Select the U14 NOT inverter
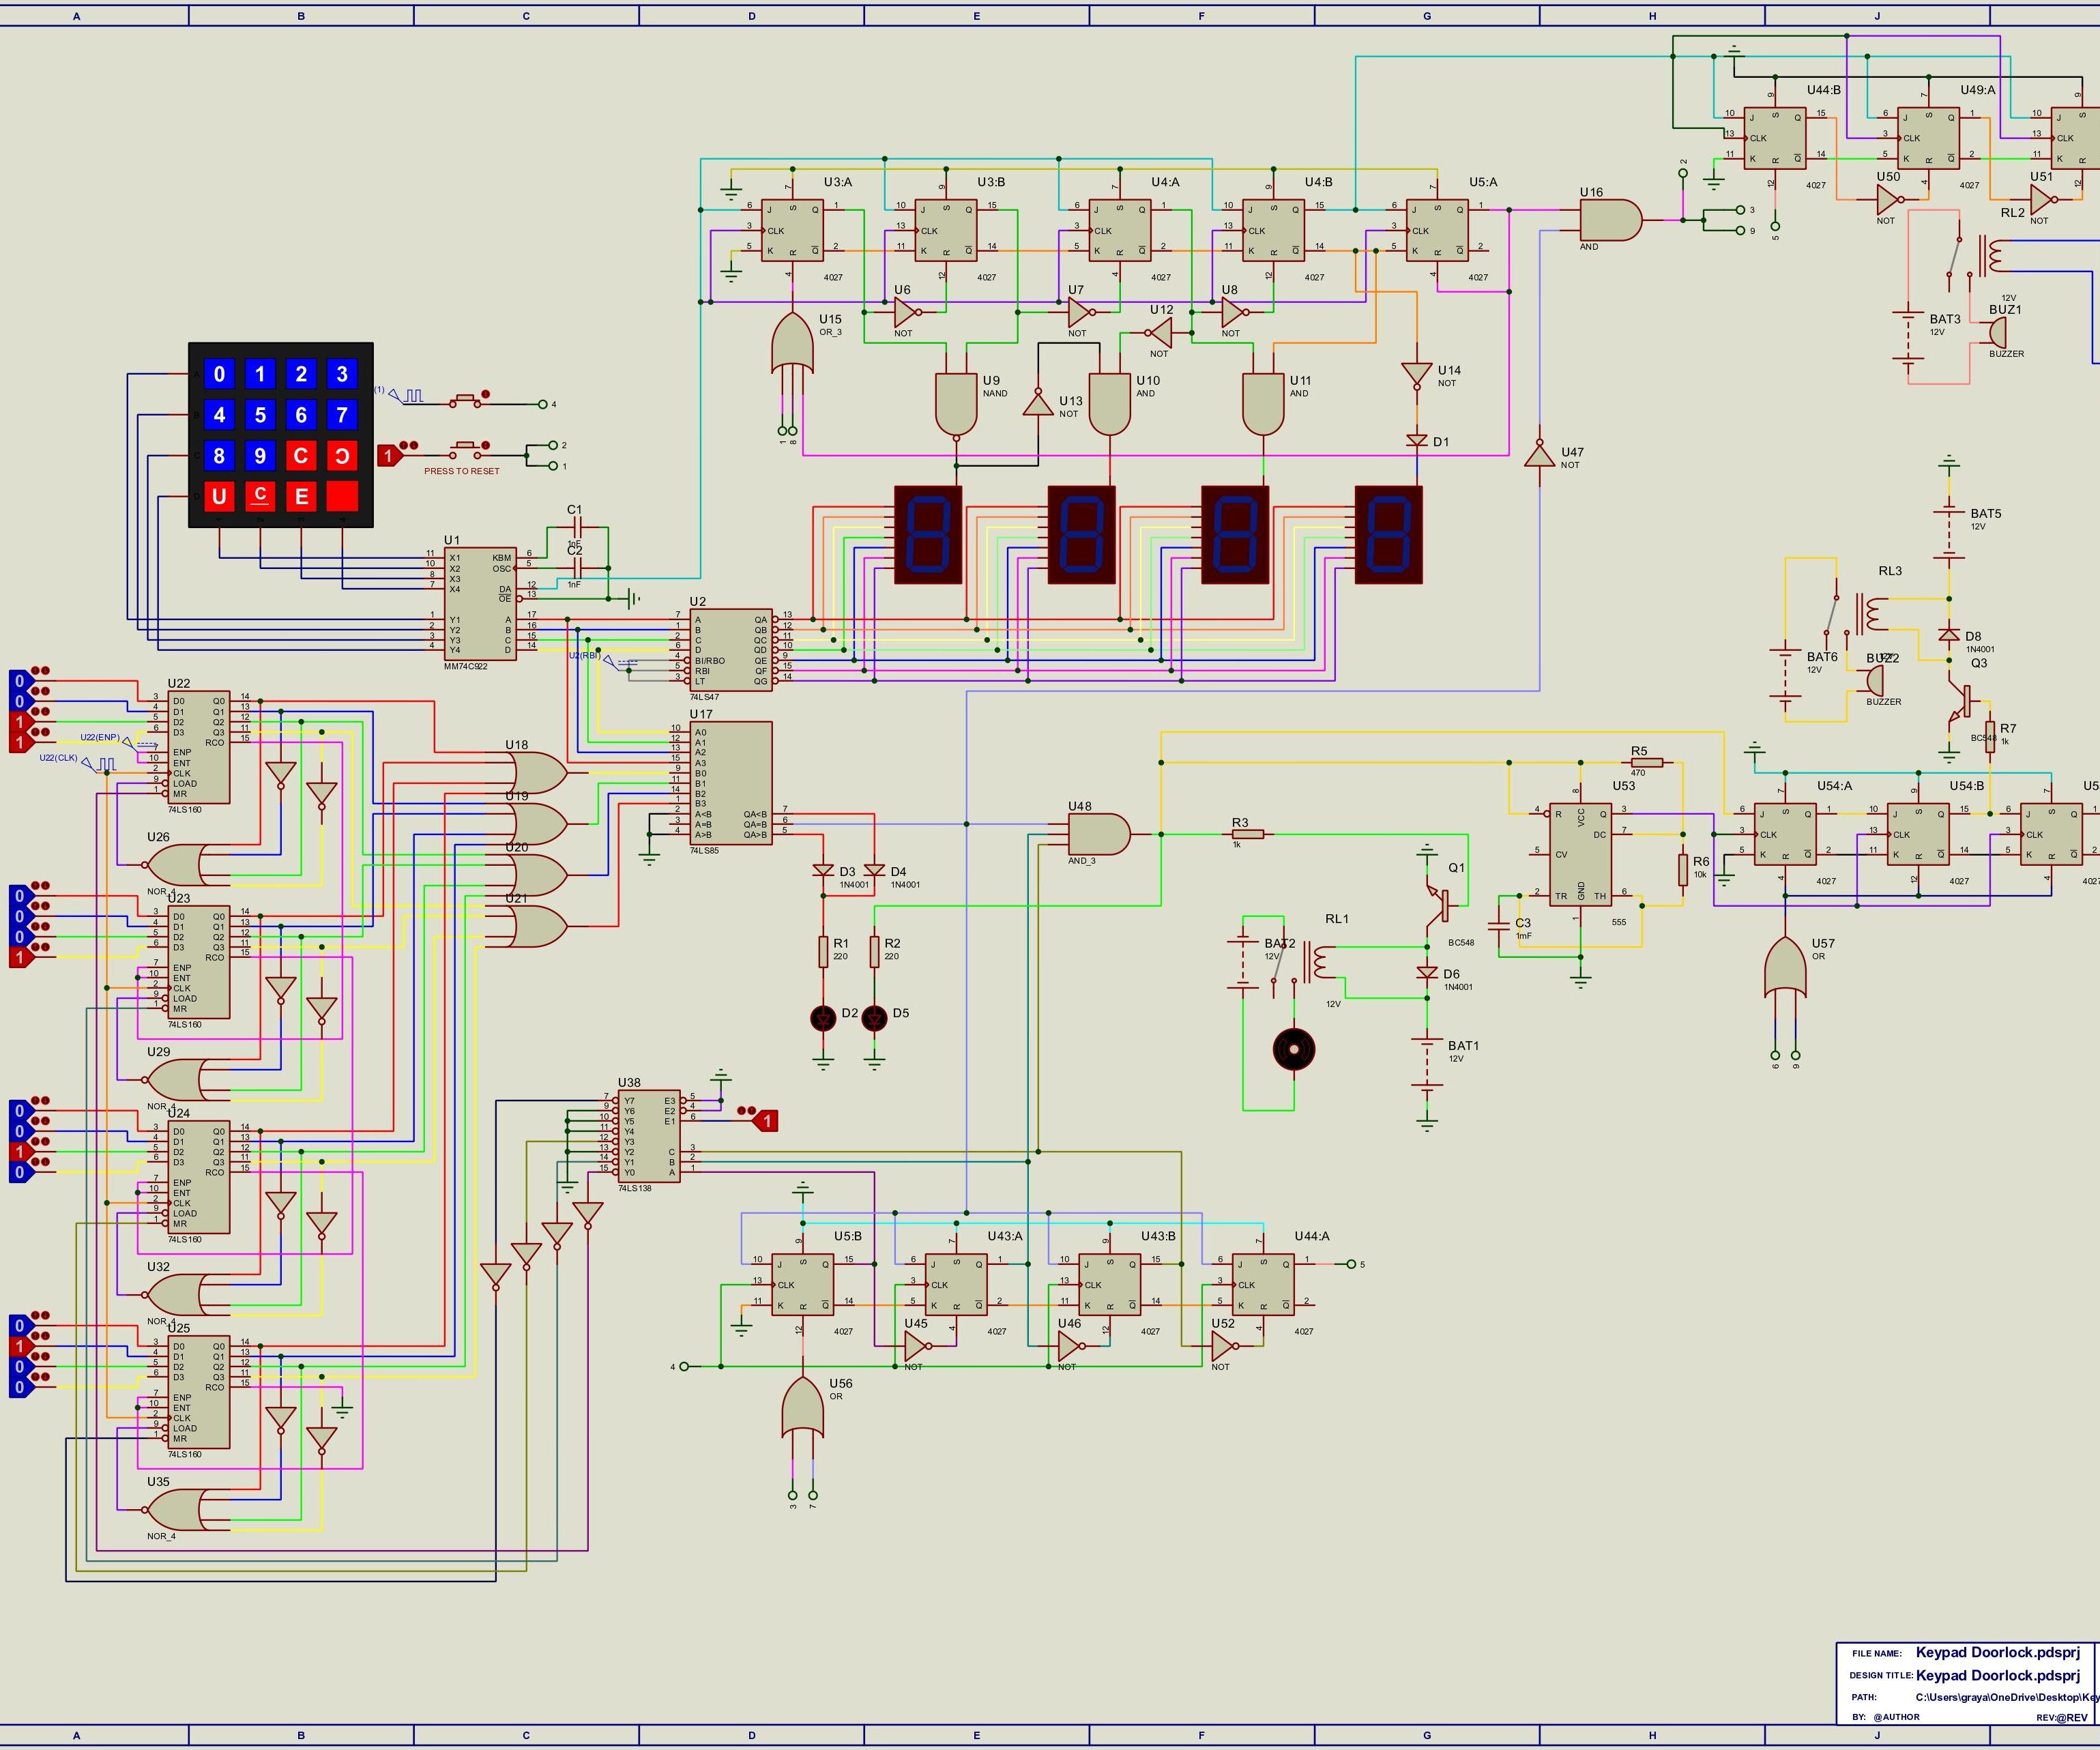 (1417, 376)
